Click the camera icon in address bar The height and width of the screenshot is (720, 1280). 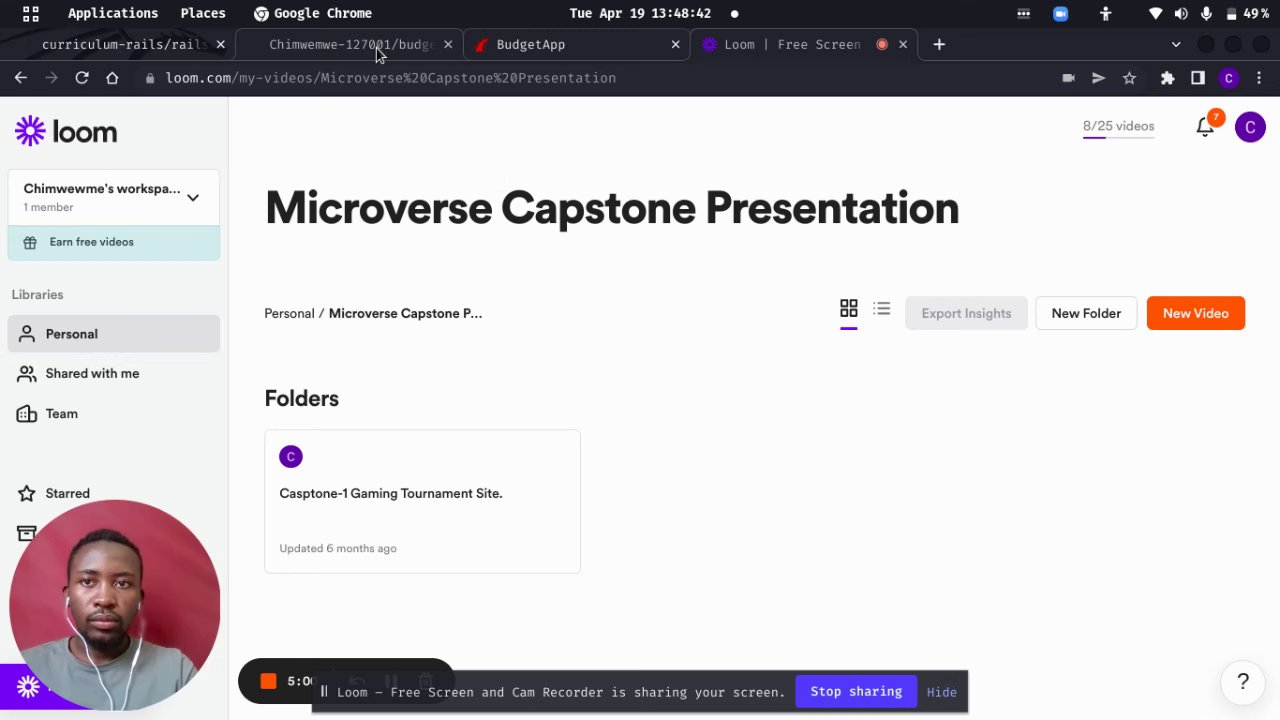click(1068, 78)
